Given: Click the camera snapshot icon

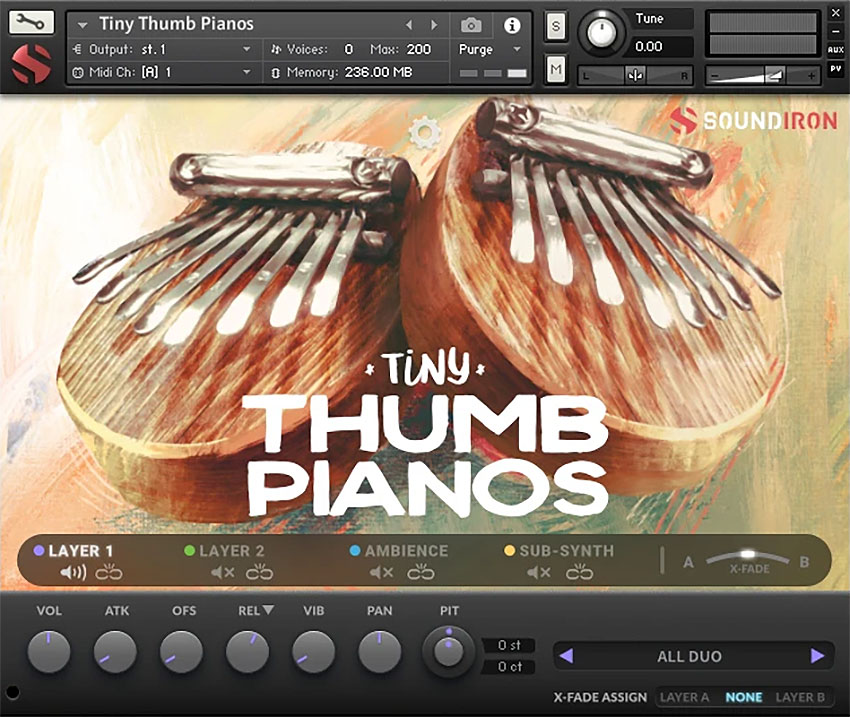Looking at the screenshot, I should 471,25.
